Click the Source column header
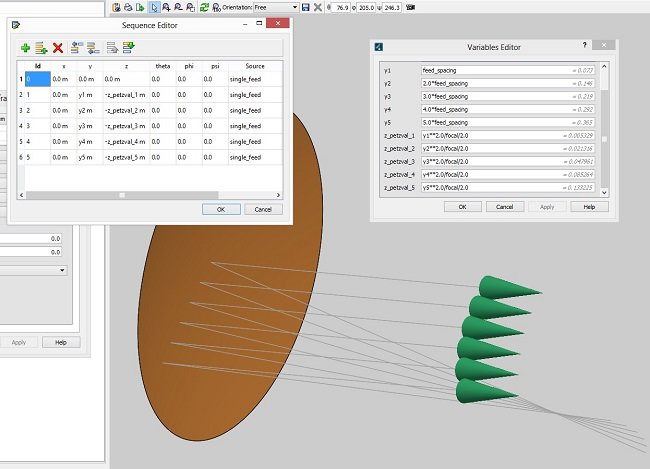Viewport: 650px width, 469px height. [254, 65]
